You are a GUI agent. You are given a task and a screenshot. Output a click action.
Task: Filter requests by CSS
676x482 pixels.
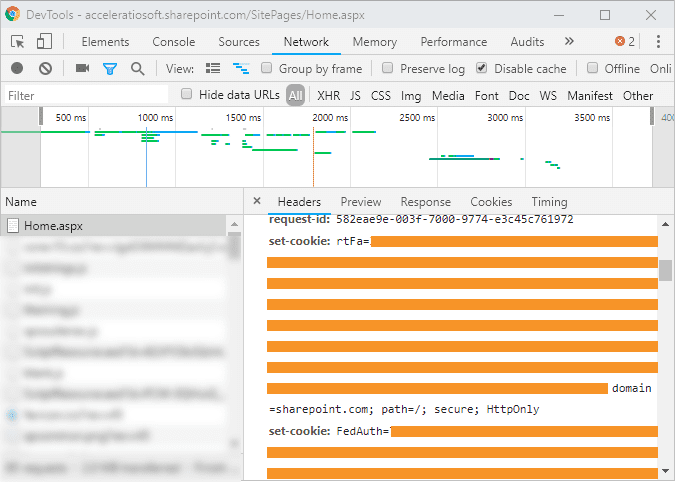click(x=381, y=95)
